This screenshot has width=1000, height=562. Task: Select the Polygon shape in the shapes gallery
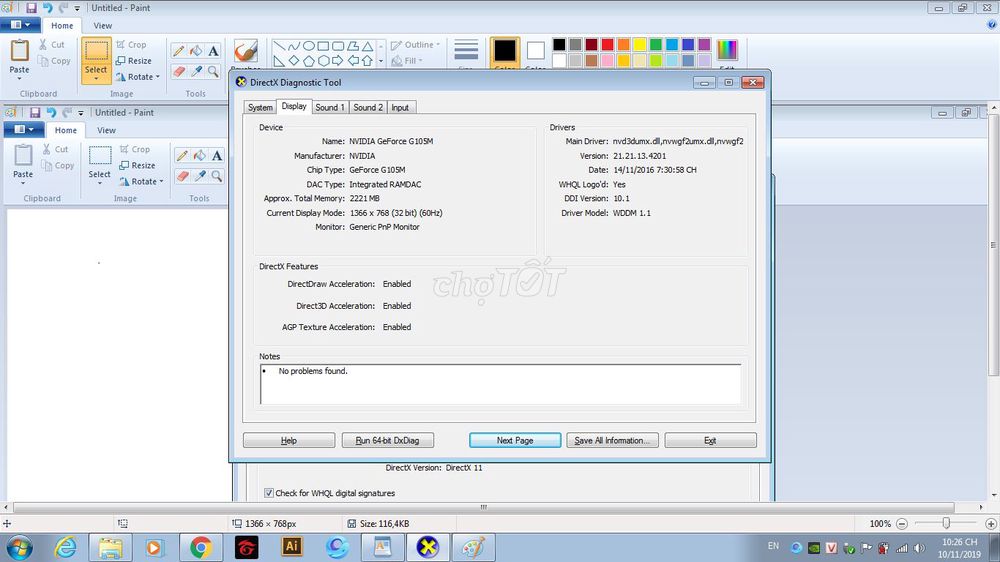pyautogui.click(x=353, y=46)
